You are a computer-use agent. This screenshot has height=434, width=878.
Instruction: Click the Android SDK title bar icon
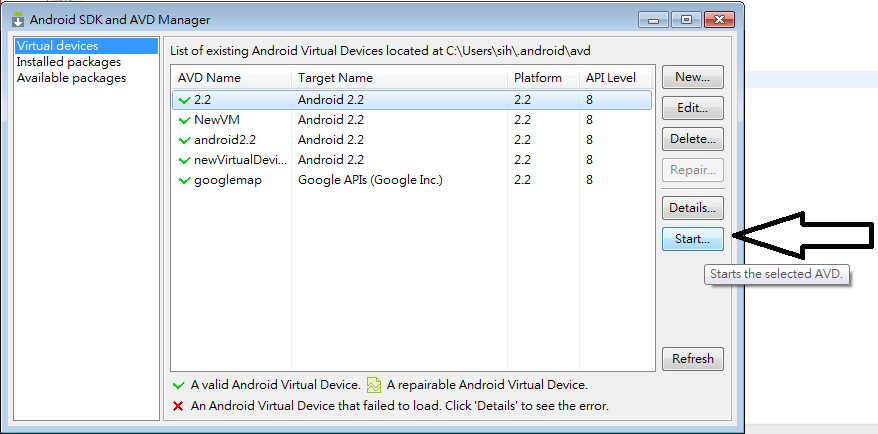18,19
